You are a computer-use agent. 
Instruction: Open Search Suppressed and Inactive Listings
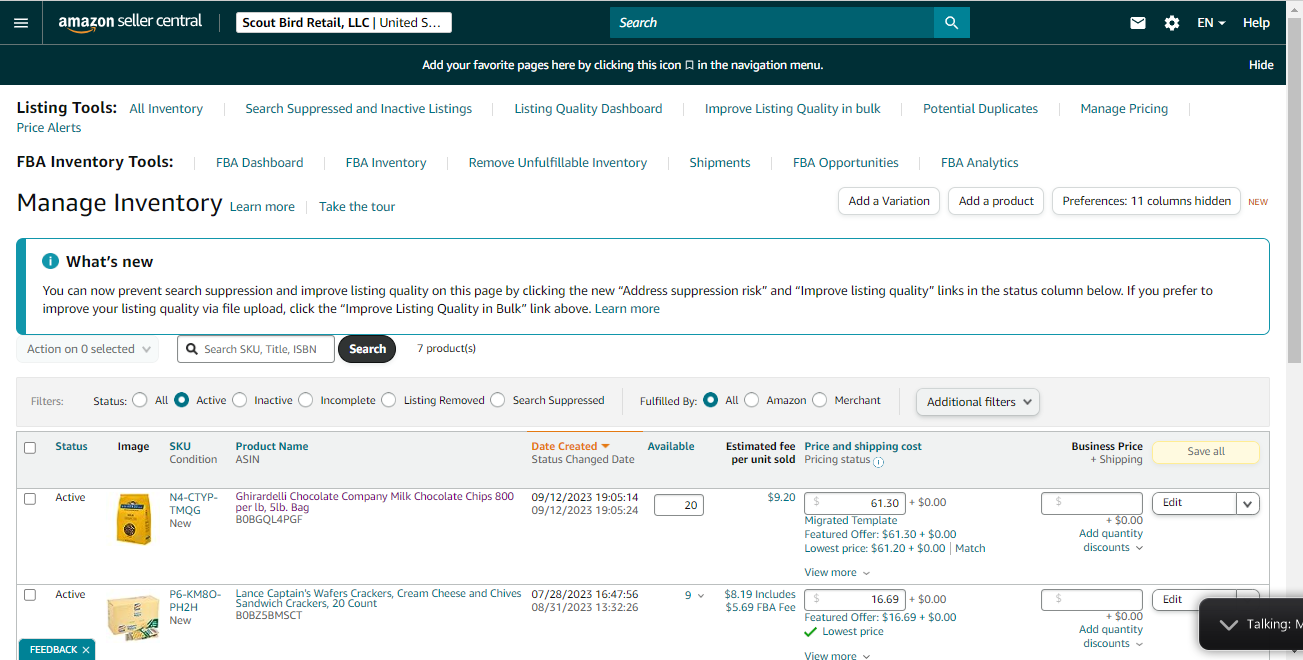[x=358, y=109]
